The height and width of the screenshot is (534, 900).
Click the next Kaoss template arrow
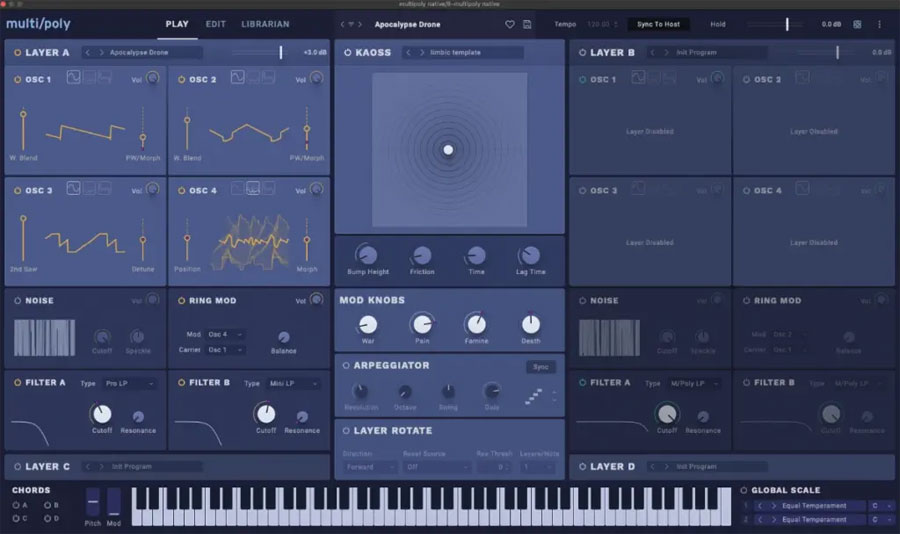pyautogui.click(x=422, y=52)
